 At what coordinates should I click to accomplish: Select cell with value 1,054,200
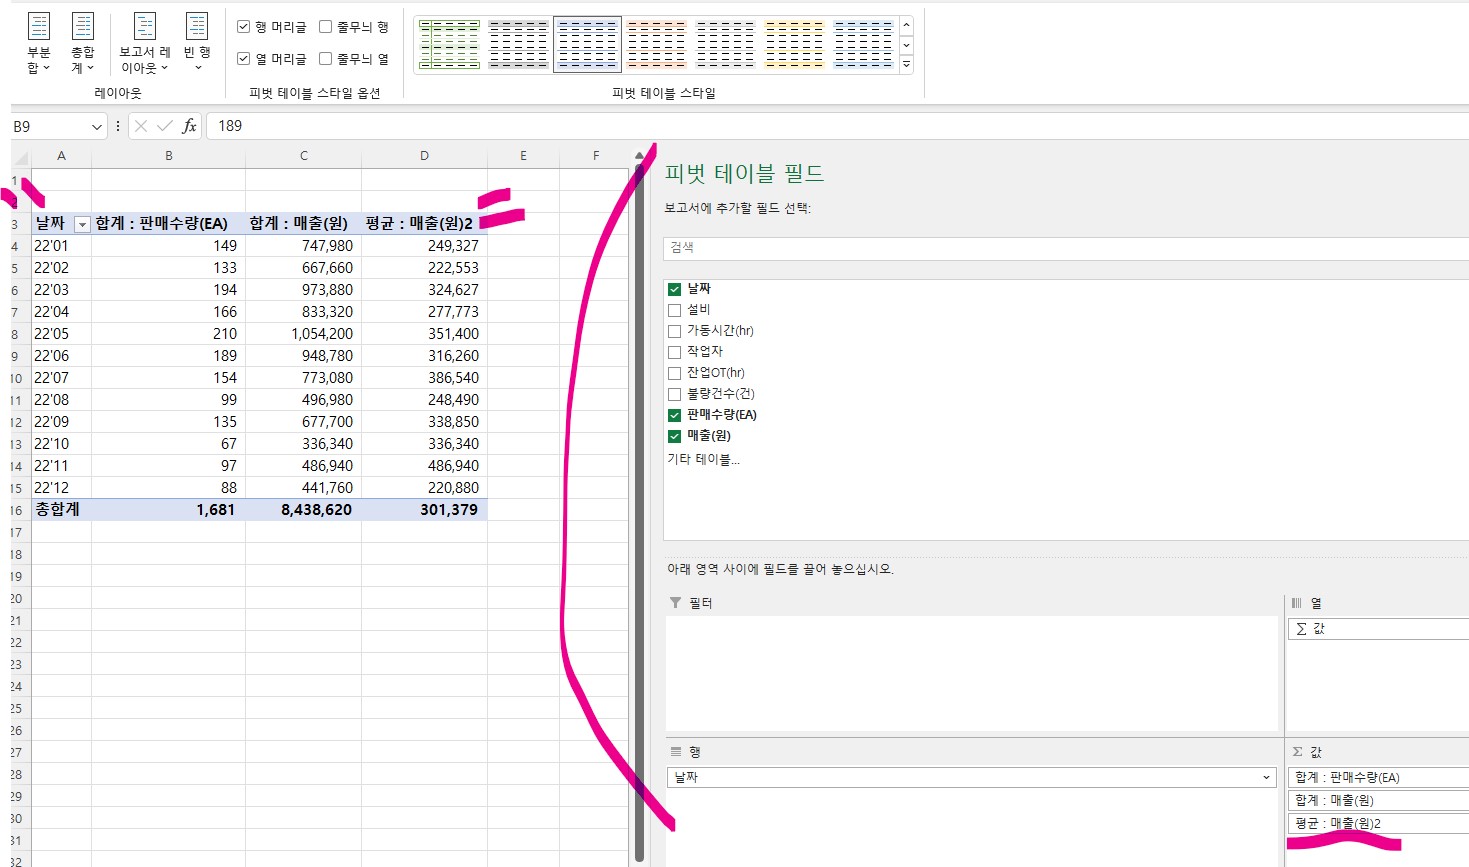pos(304,334)
